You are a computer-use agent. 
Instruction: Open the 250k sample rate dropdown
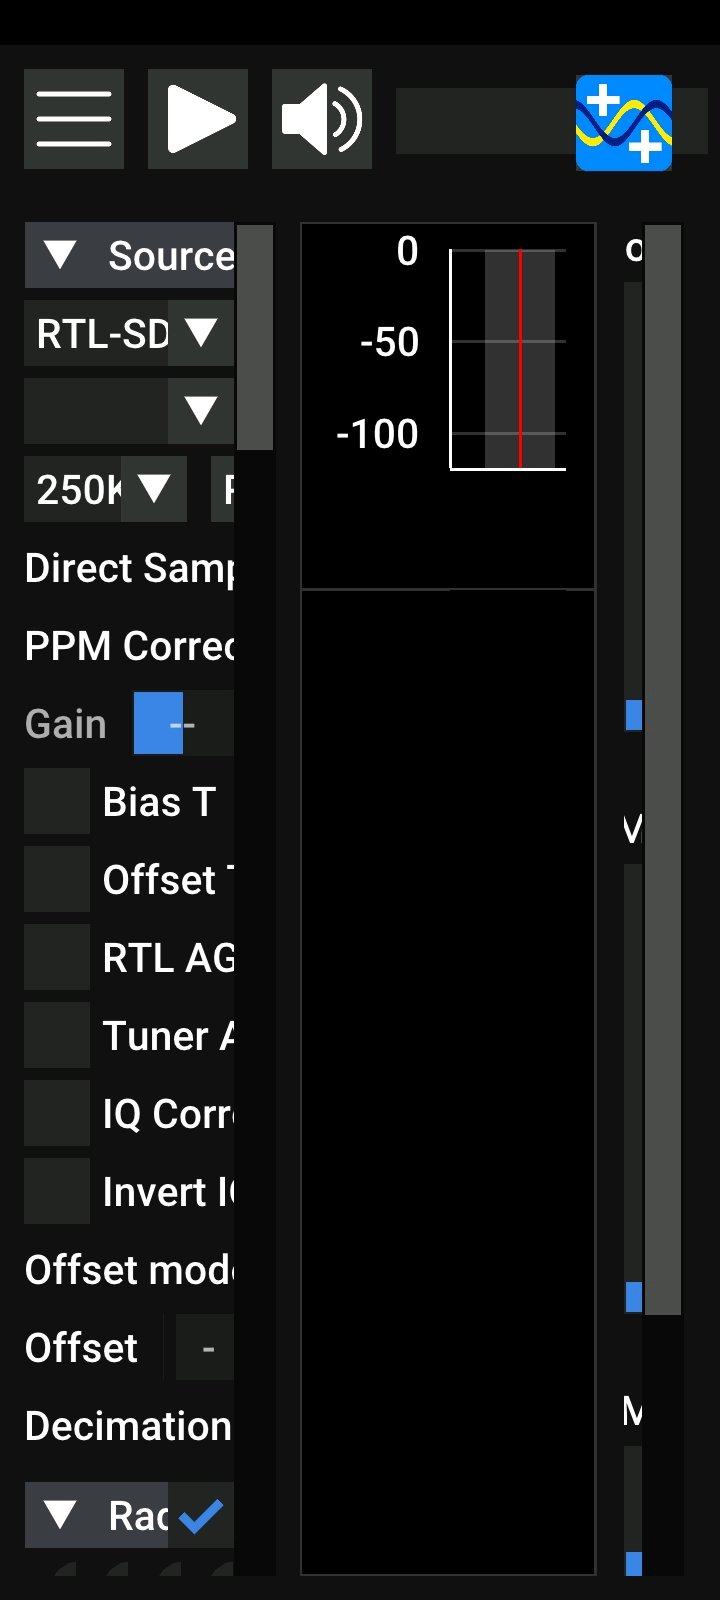[105, 489]
